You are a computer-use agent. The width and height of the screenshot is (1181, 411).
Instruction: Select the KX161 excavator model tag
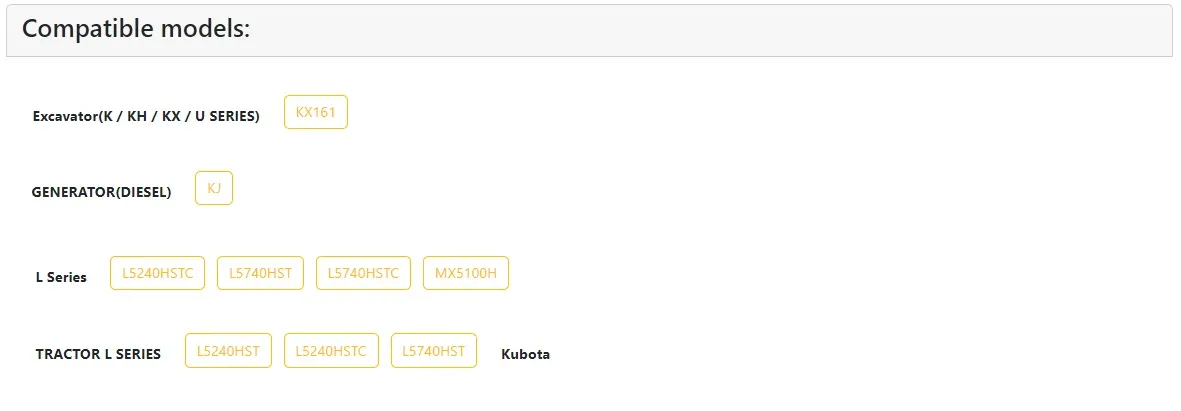coord(316,112)
